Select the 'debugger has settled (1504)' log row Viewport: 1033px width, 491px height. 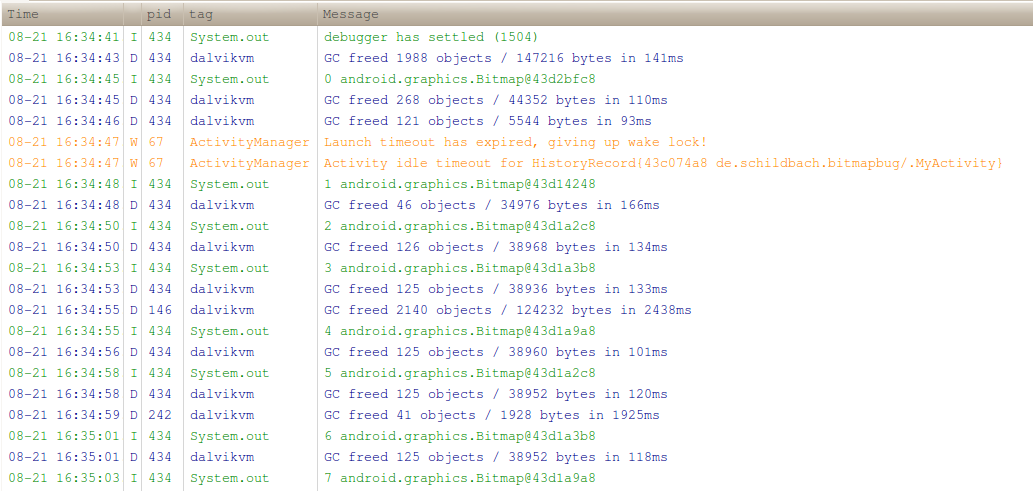(x=516, y=37)
